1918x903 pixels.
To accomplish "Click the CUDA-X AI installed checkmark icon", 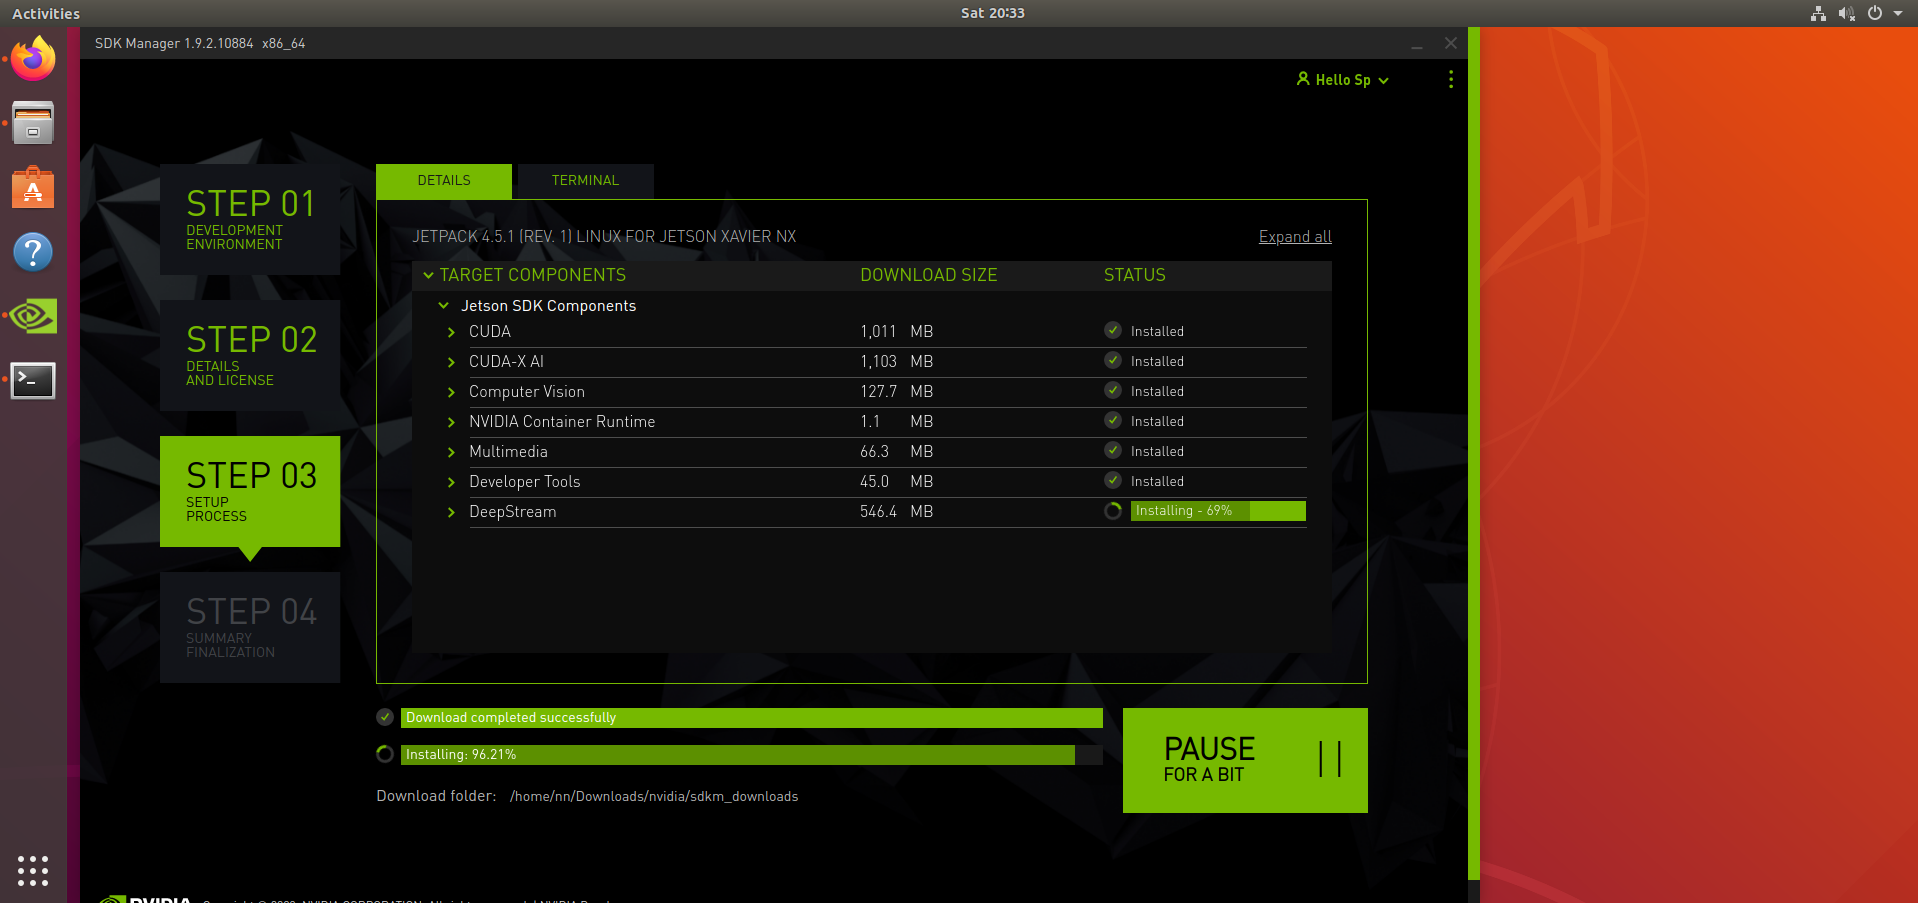I will click(1113, 360).
